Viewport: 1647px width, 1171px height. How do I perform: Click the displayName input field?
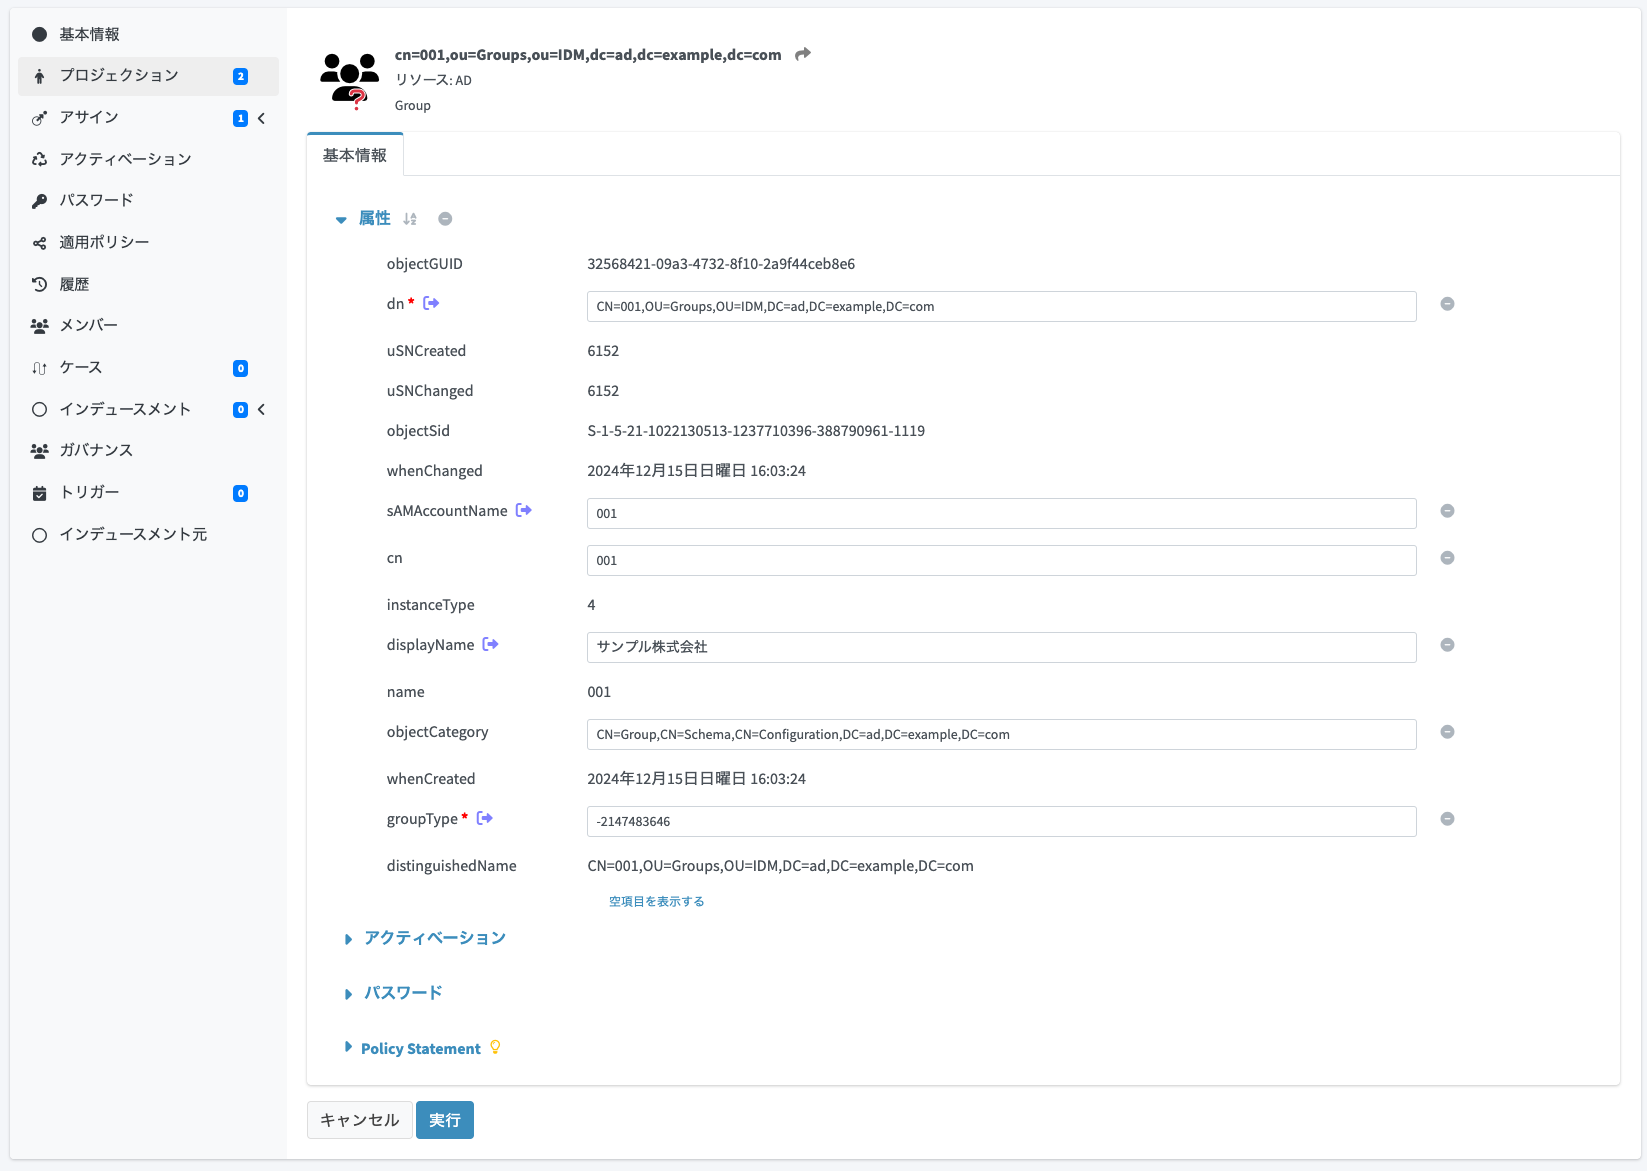coord(1001,647)
